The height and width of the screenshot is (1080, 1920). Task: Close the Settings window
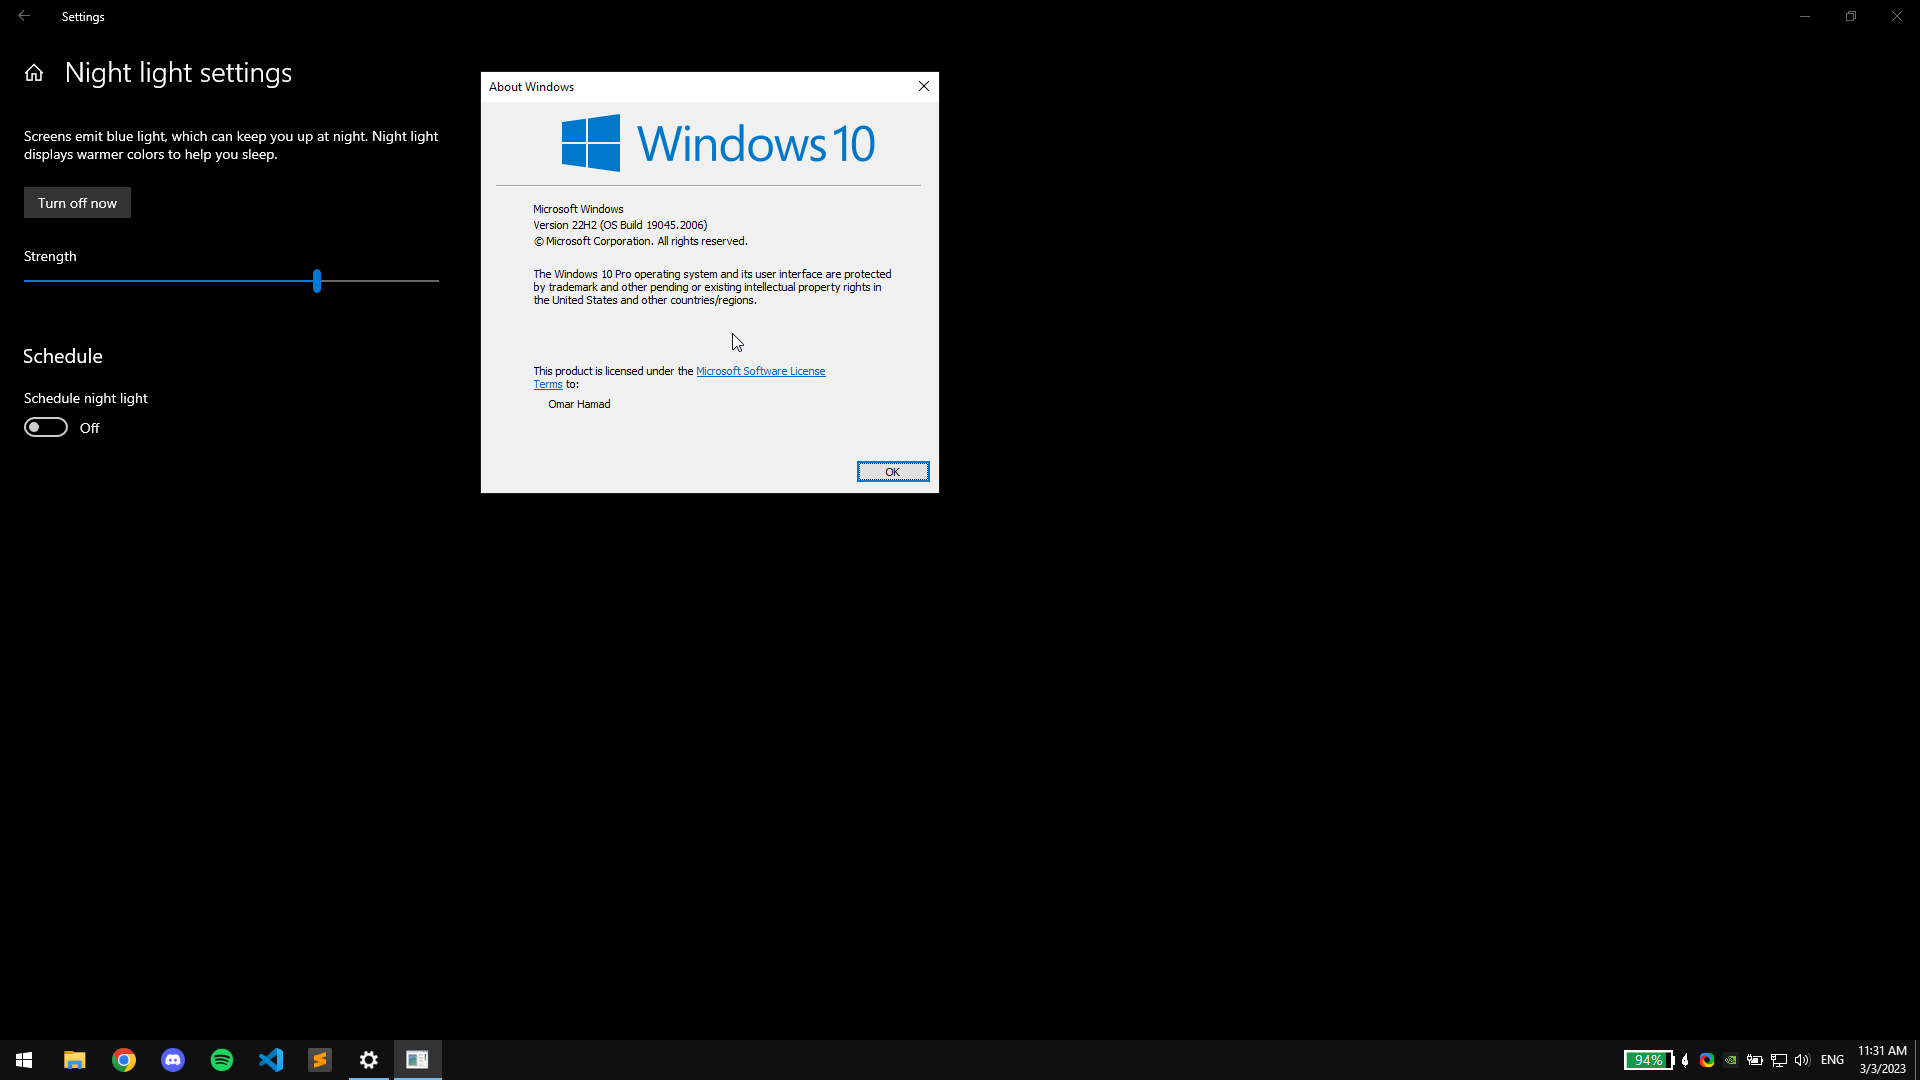[x=1897, y=16]
